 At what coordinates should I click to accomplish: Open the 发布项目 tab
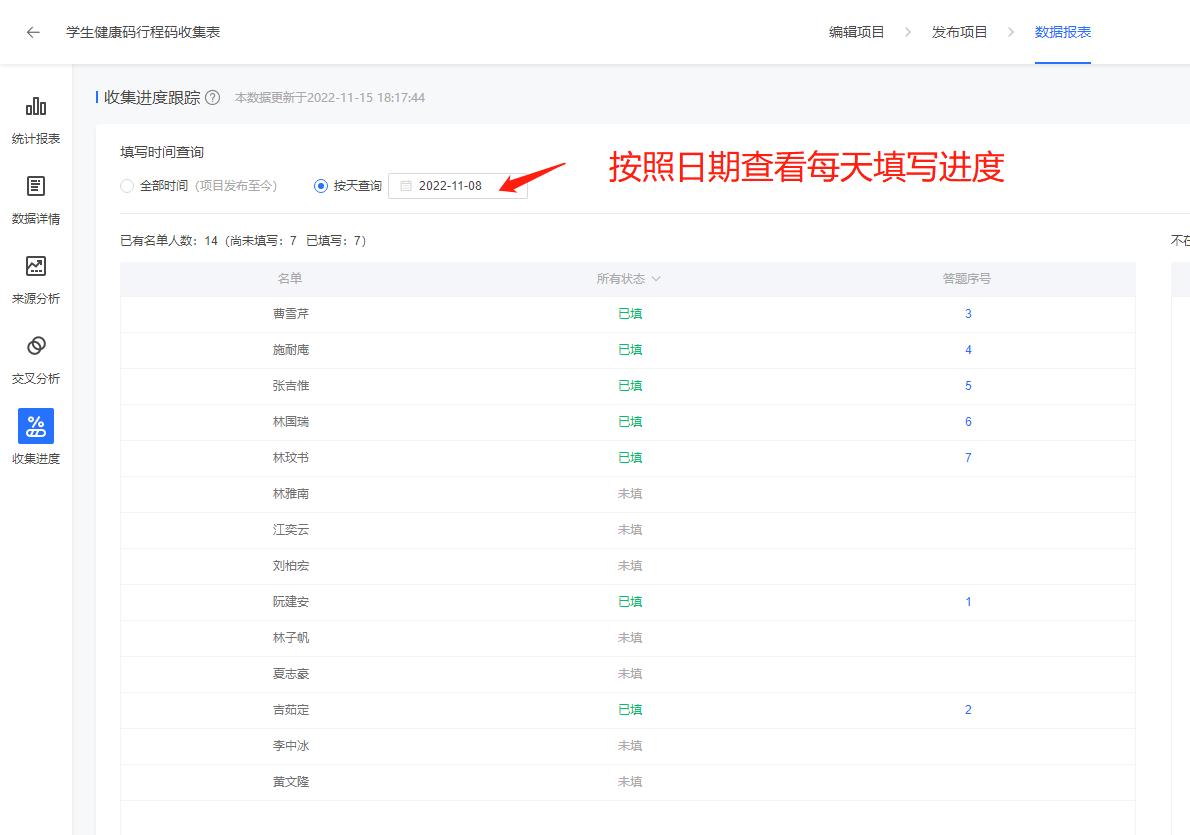pyautogui.click(x=959, y=31)
